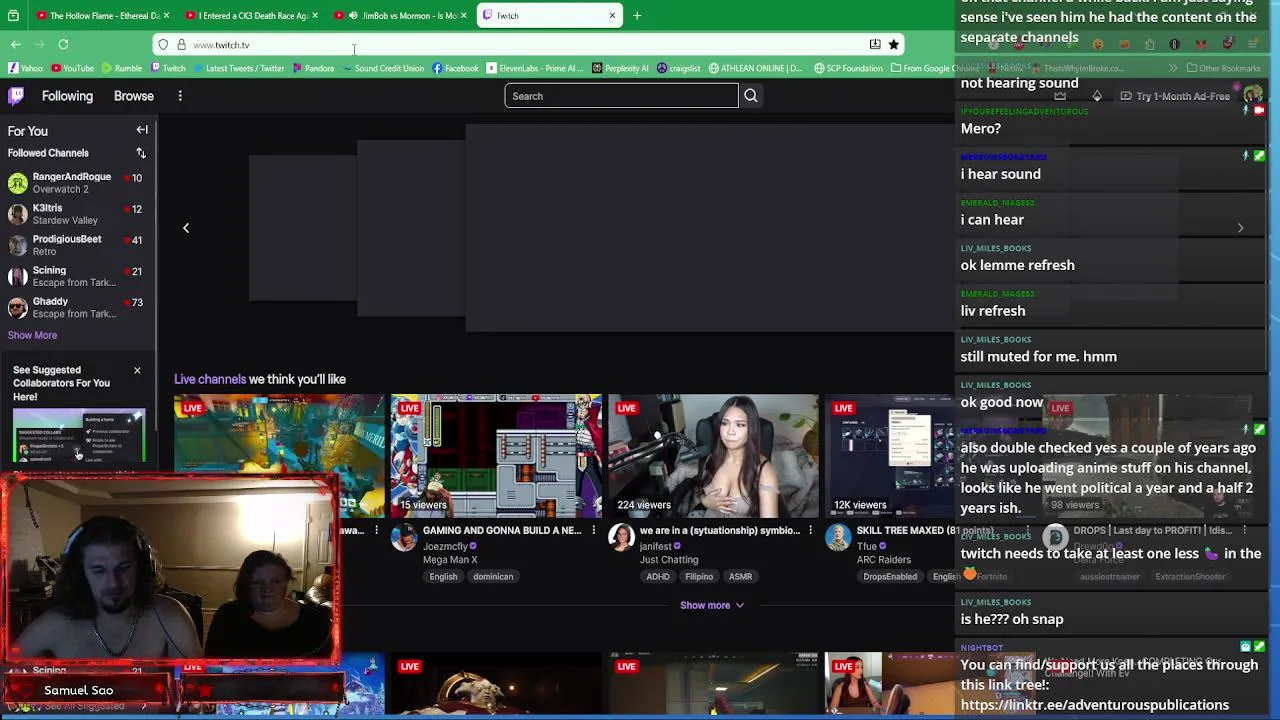Expand followed channels with Show More
The width and height of the screenshot is (1280, 720).
click(x=32, y=335)
